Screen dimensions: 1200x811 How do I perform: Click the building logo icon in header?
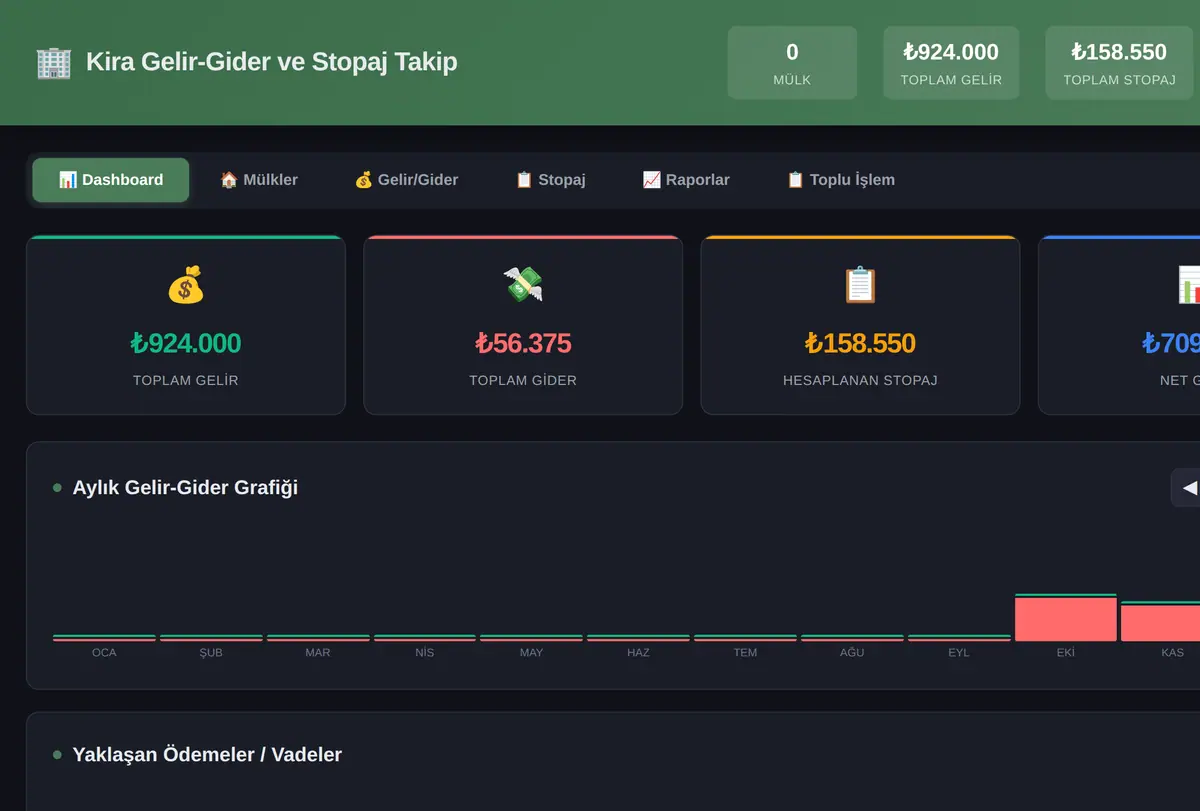click(53, 62)
